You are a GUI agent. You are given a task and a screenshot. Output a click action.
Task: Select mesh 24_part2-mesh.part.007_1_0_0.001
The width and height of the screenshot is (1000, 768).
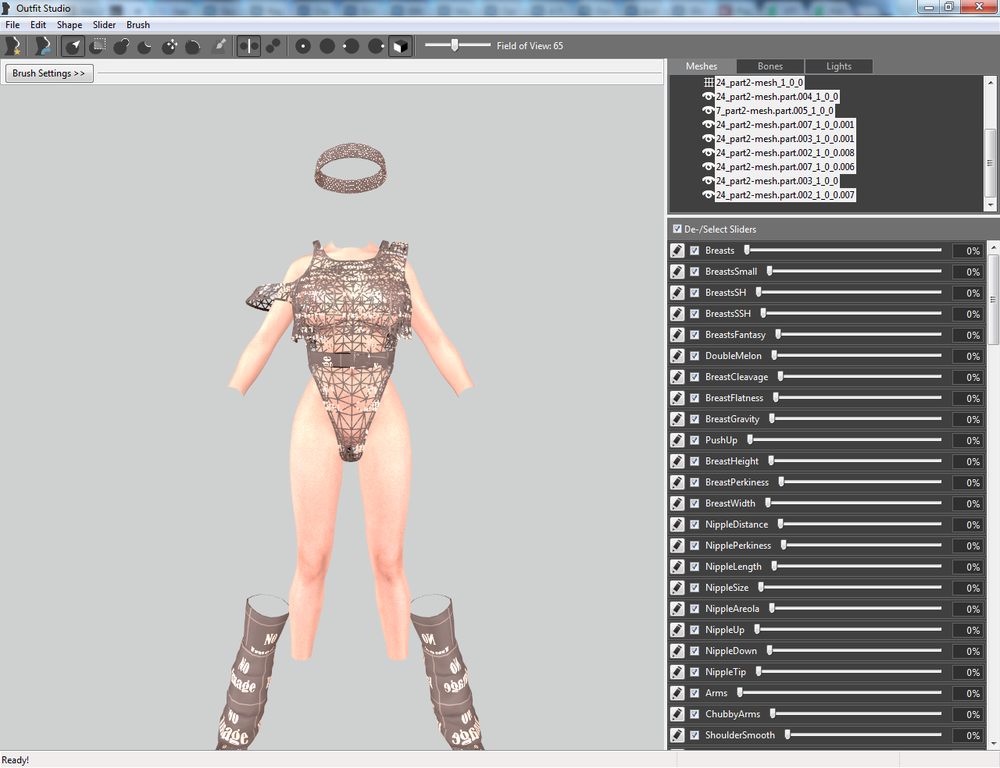pos(784,124)
